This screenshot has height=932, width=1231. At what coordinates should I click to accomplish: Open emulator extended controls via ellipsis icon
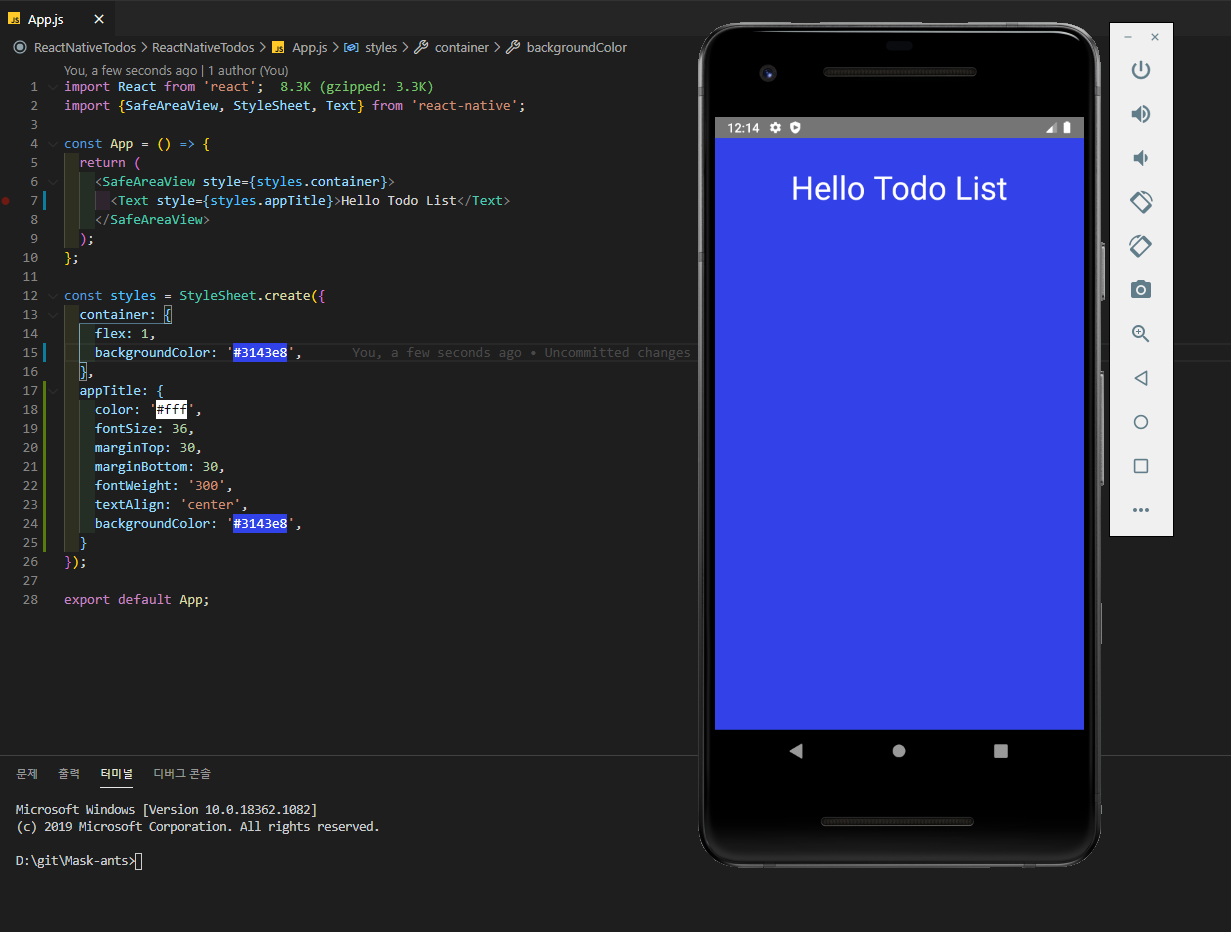[1141, 509]
